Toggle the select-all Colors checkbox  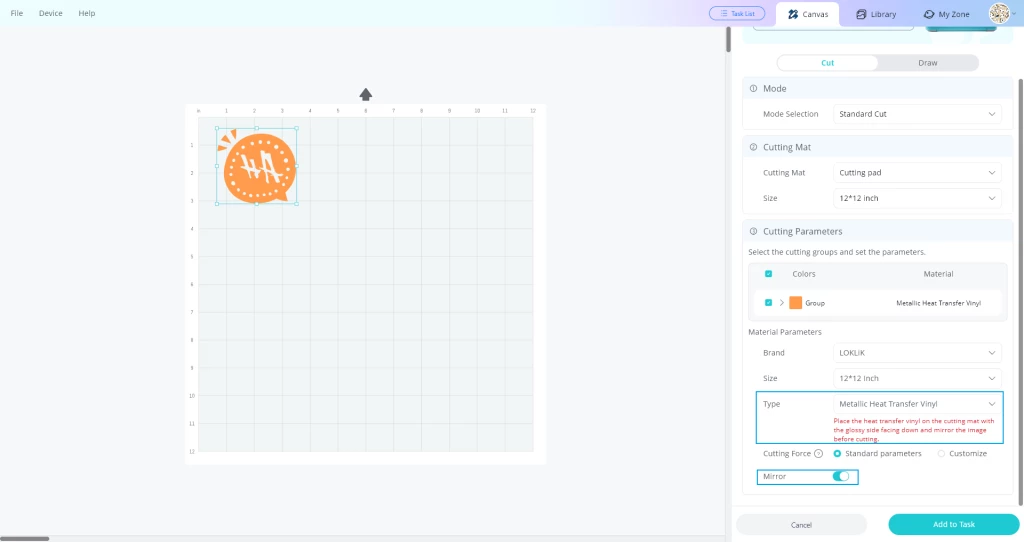[769, 274]
